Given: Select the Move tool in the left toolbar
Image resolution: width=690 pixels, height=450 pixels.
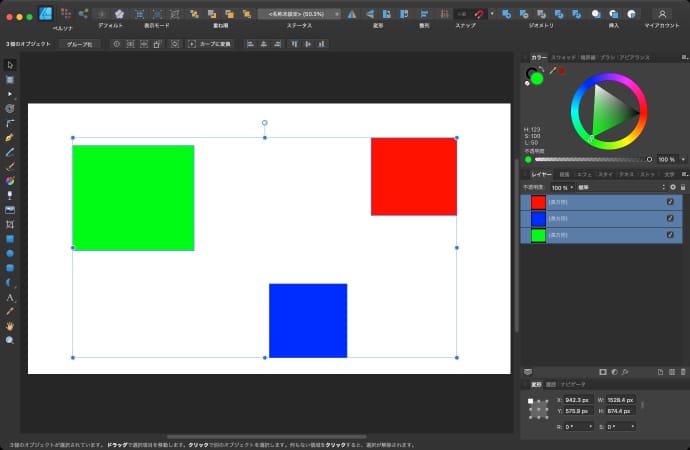Looking at the screenshot, I should [x=10, y=65].
